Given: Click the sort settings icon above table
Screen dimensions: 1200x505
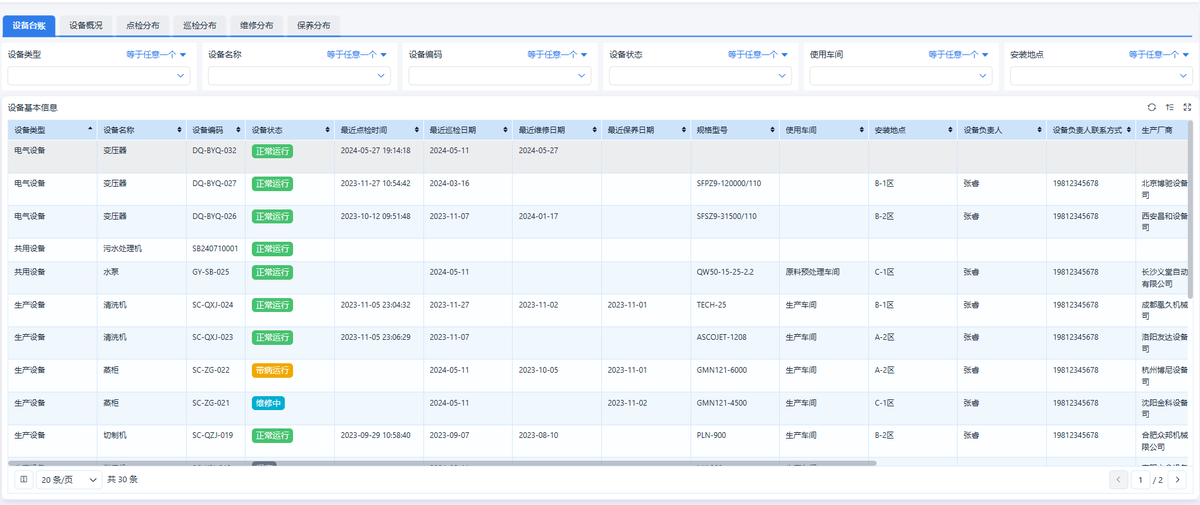Looking at the screenshot, I should pyautogui.click(x=1169, y=107).
